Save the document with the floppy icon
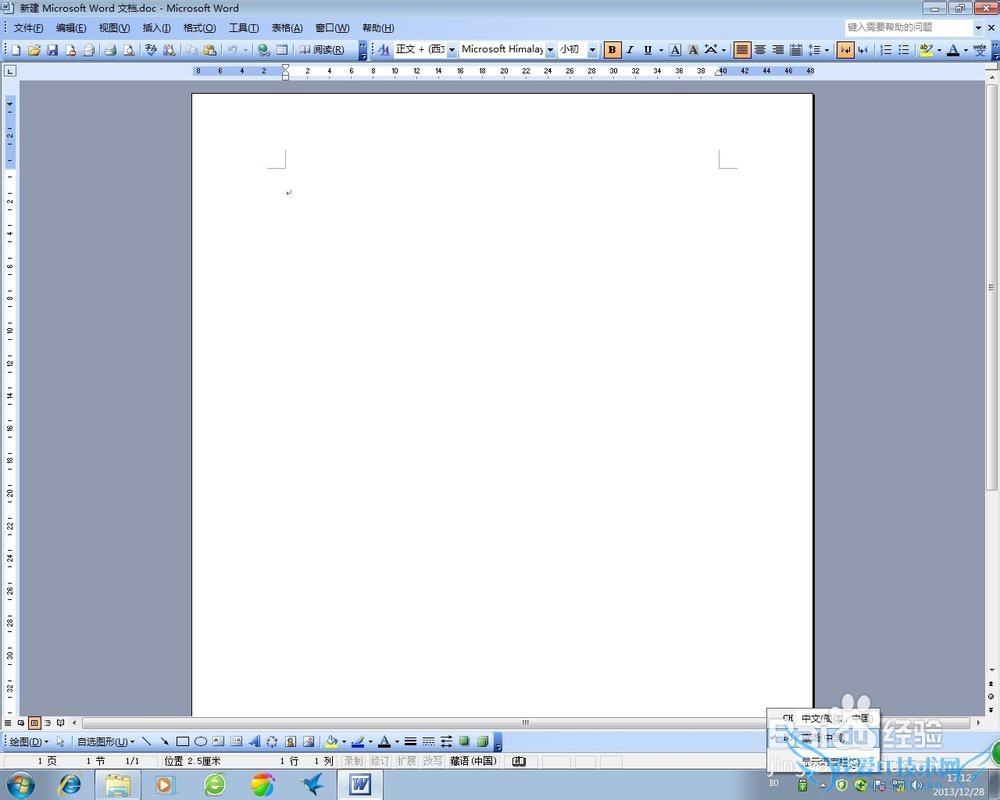1000x800 pixels. click(52, 50)
